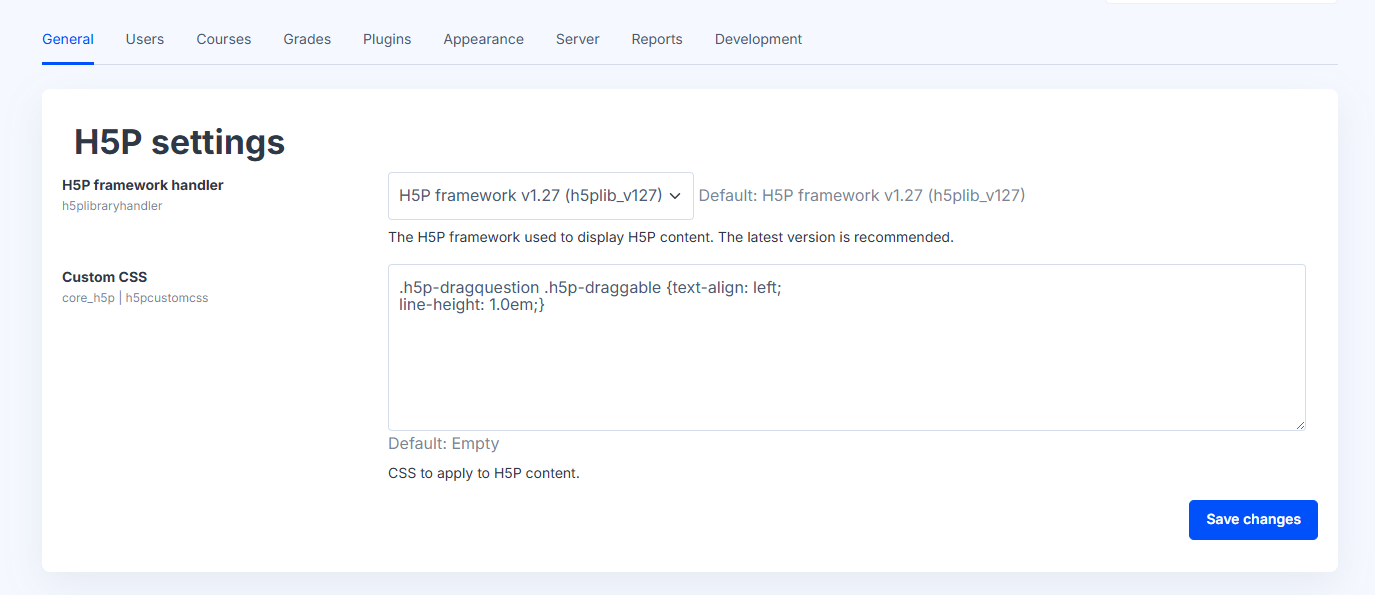Click the H5P framework handler label

coord(143,185)
